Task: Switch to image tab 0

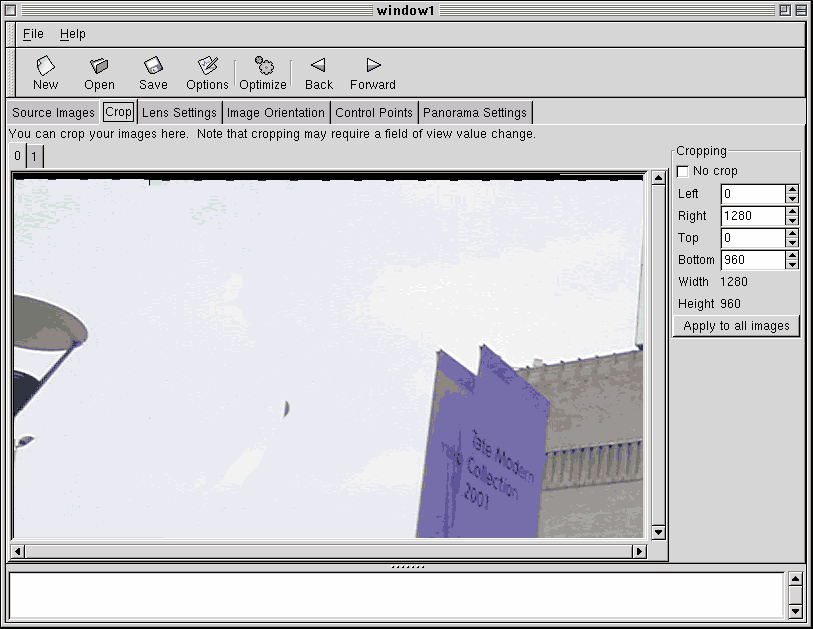Action: pos(15,156)
